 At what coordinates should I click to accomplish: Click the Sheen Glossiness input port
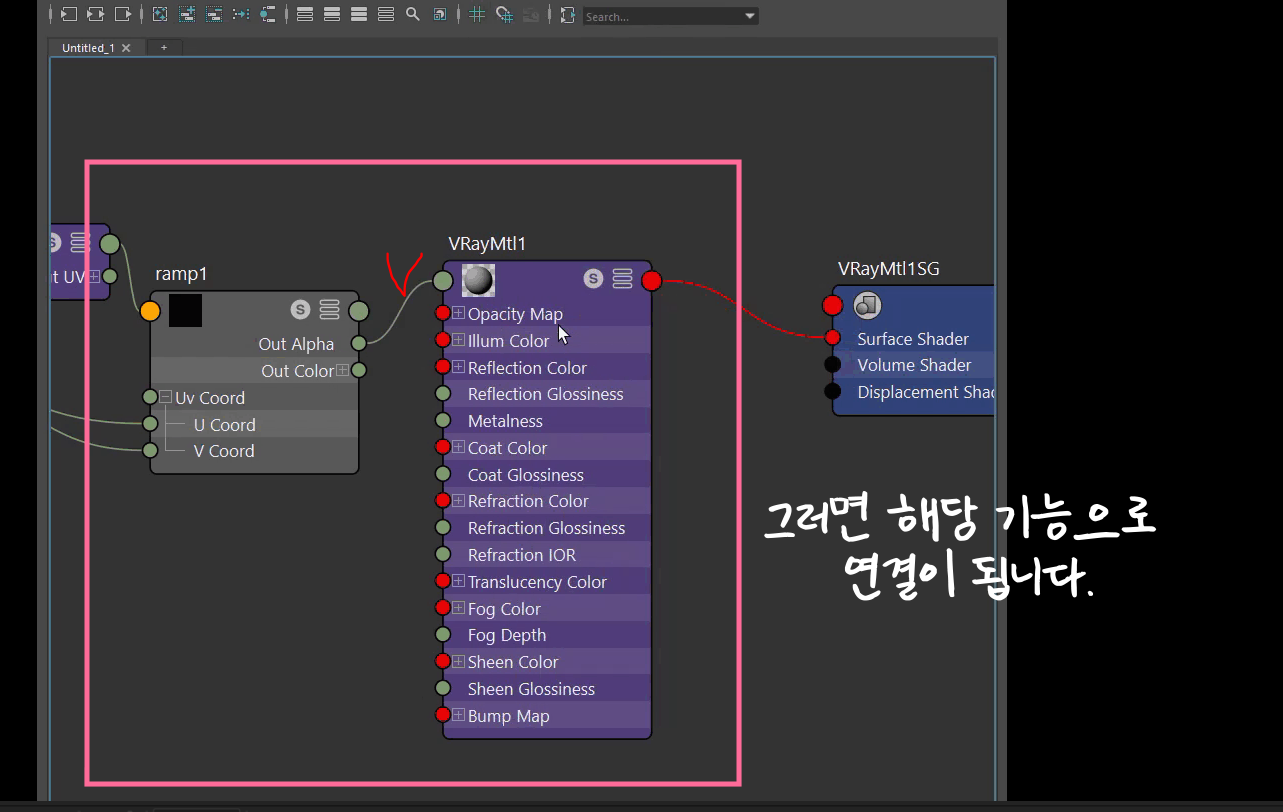[x=443, y=688]
